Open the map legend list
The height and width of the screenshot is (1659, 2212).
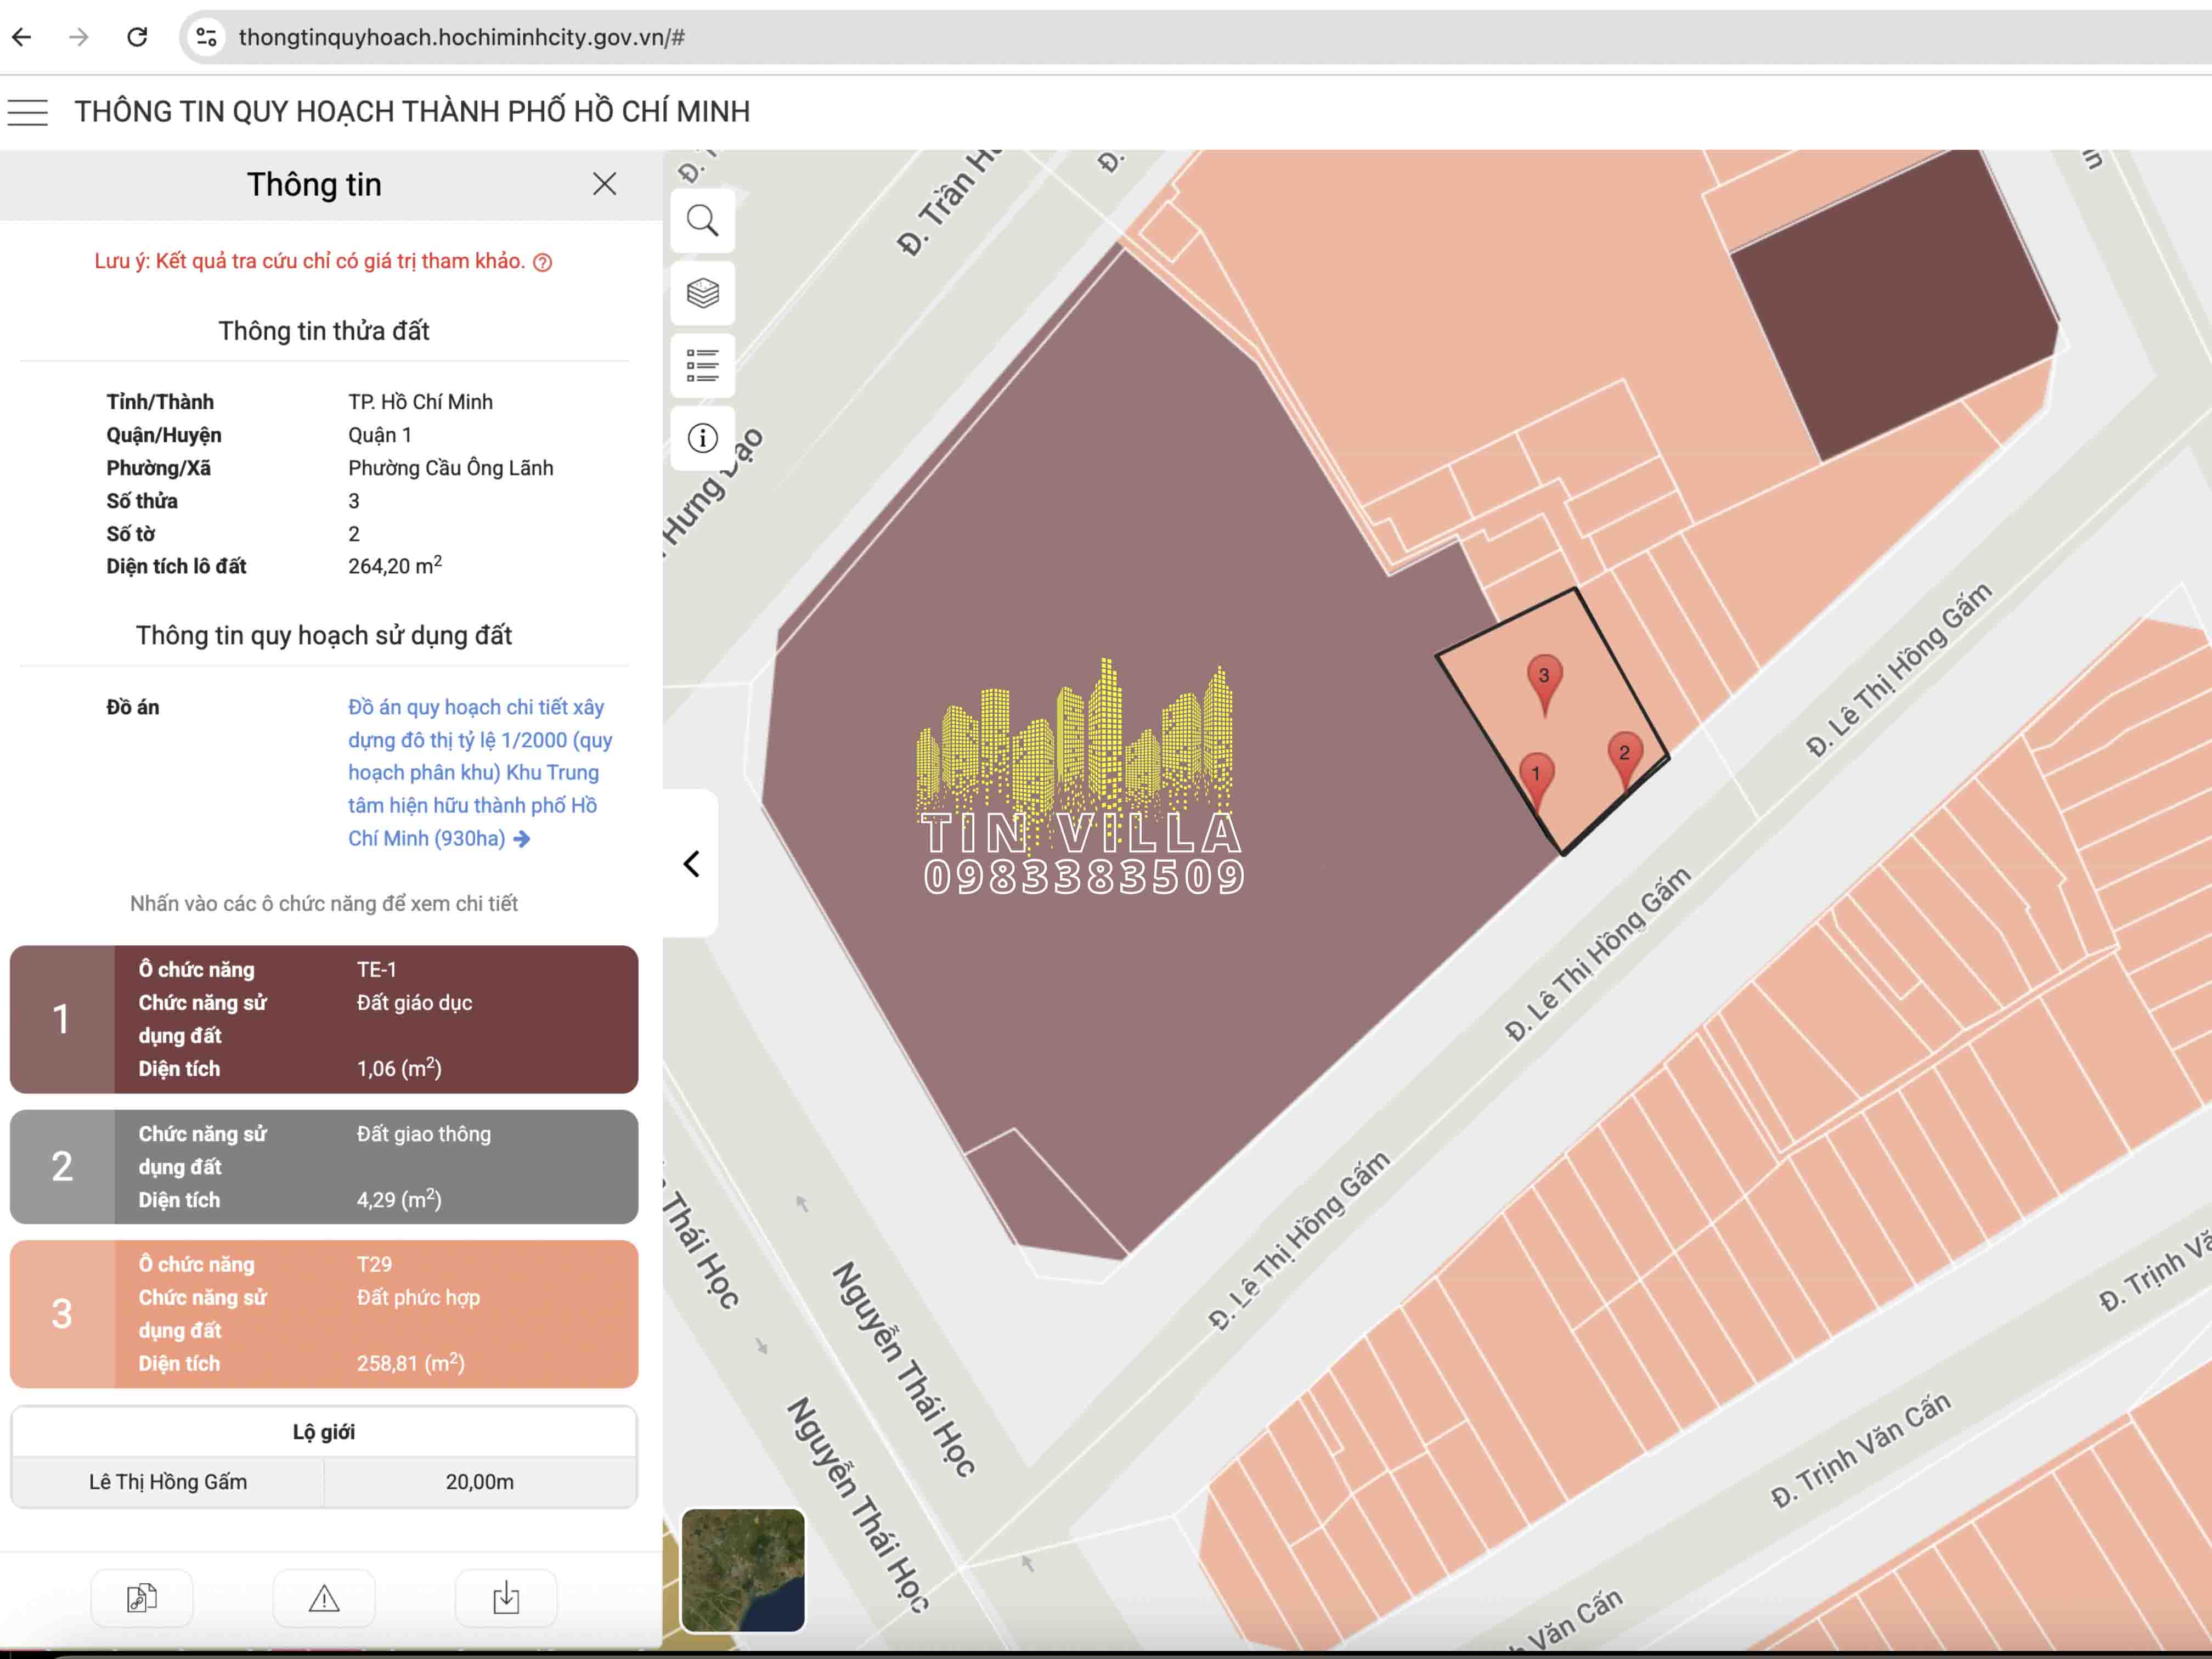click(x=702, y=366)
